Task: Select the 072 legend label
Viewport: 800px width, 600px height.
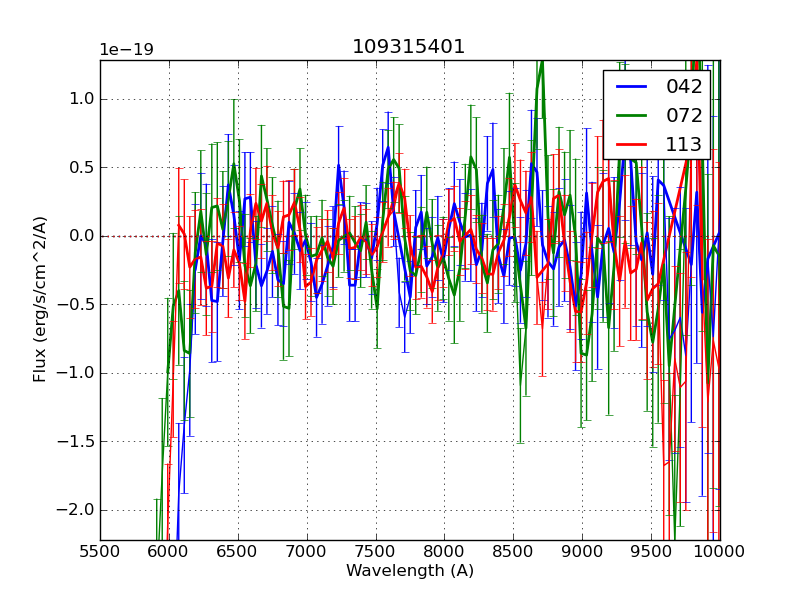Action: [684, 115]
